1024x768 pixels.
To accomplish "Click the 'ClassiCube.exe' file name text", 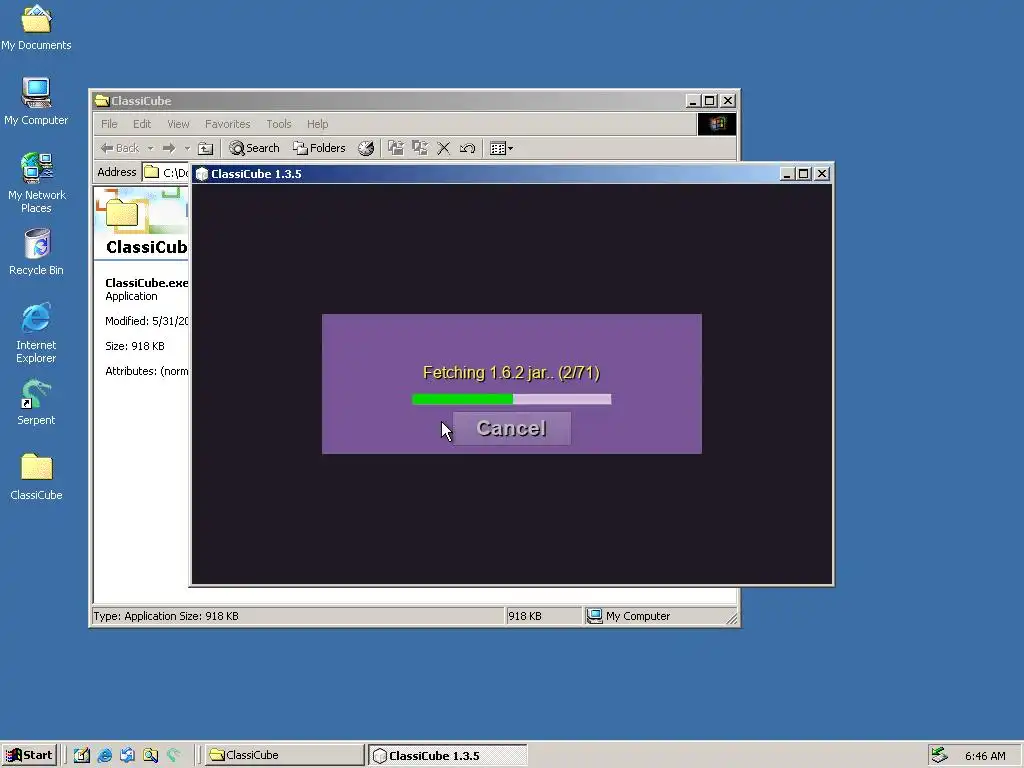I will click(x=147, y=283).
